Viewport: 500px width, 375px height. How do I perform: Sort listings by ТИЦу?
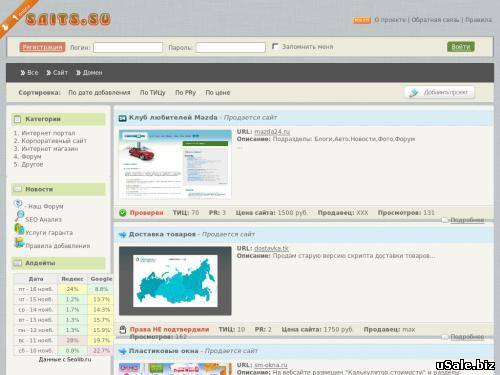coord(153,93)
